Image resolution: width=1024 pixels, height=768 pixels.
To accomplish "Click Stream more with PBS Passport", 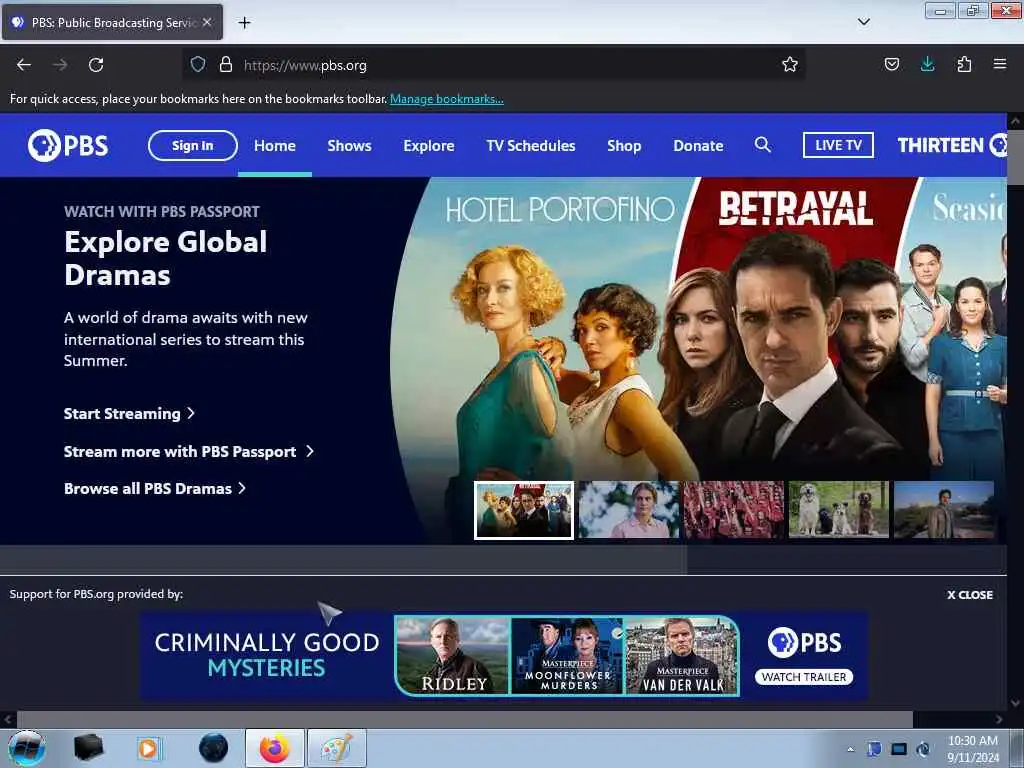I will [x=189, y=451].
